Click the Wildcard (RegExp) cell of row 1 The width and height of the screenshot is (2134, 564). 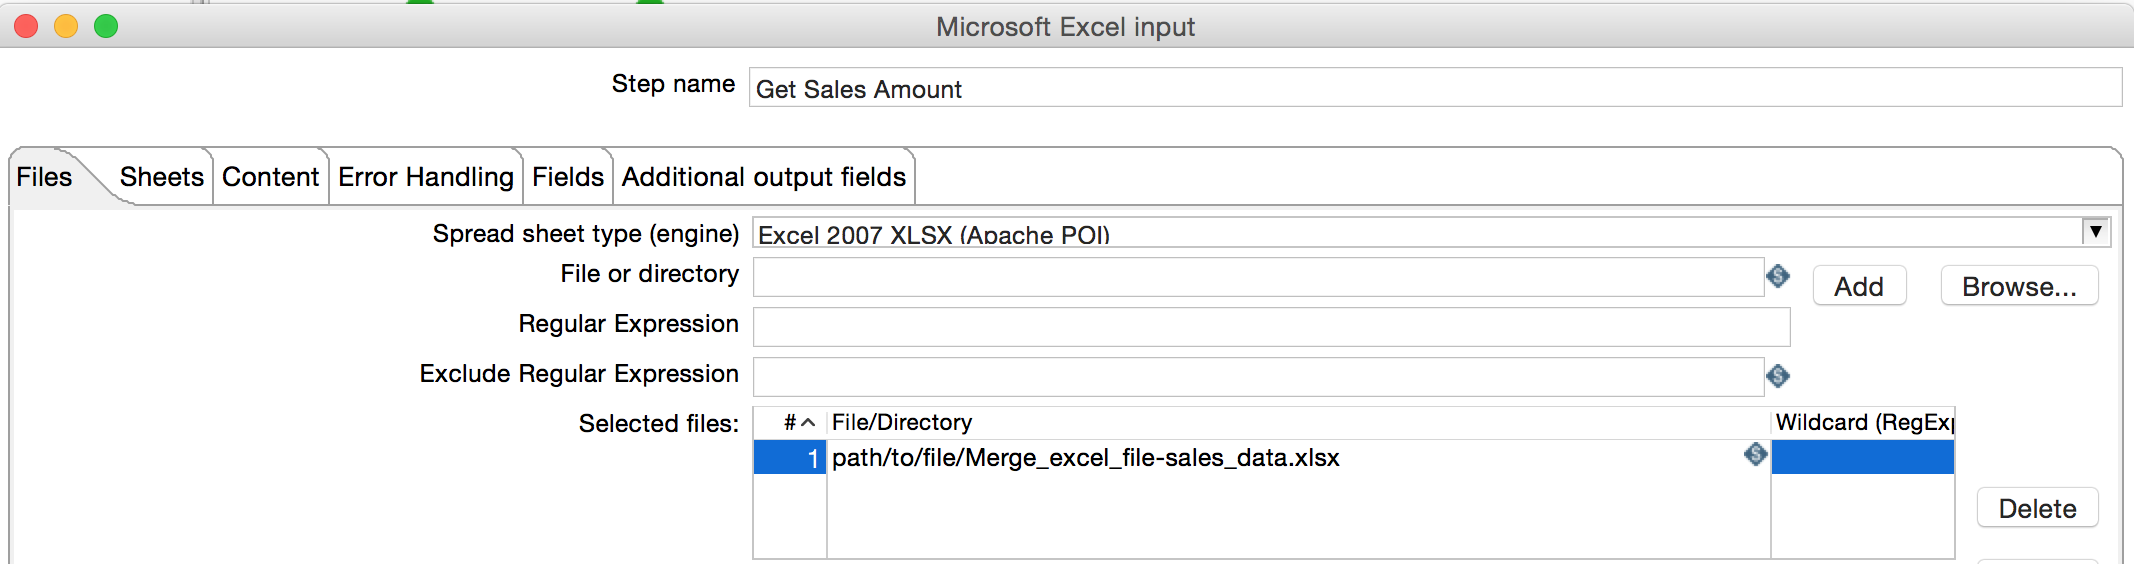click(1861, 458)
